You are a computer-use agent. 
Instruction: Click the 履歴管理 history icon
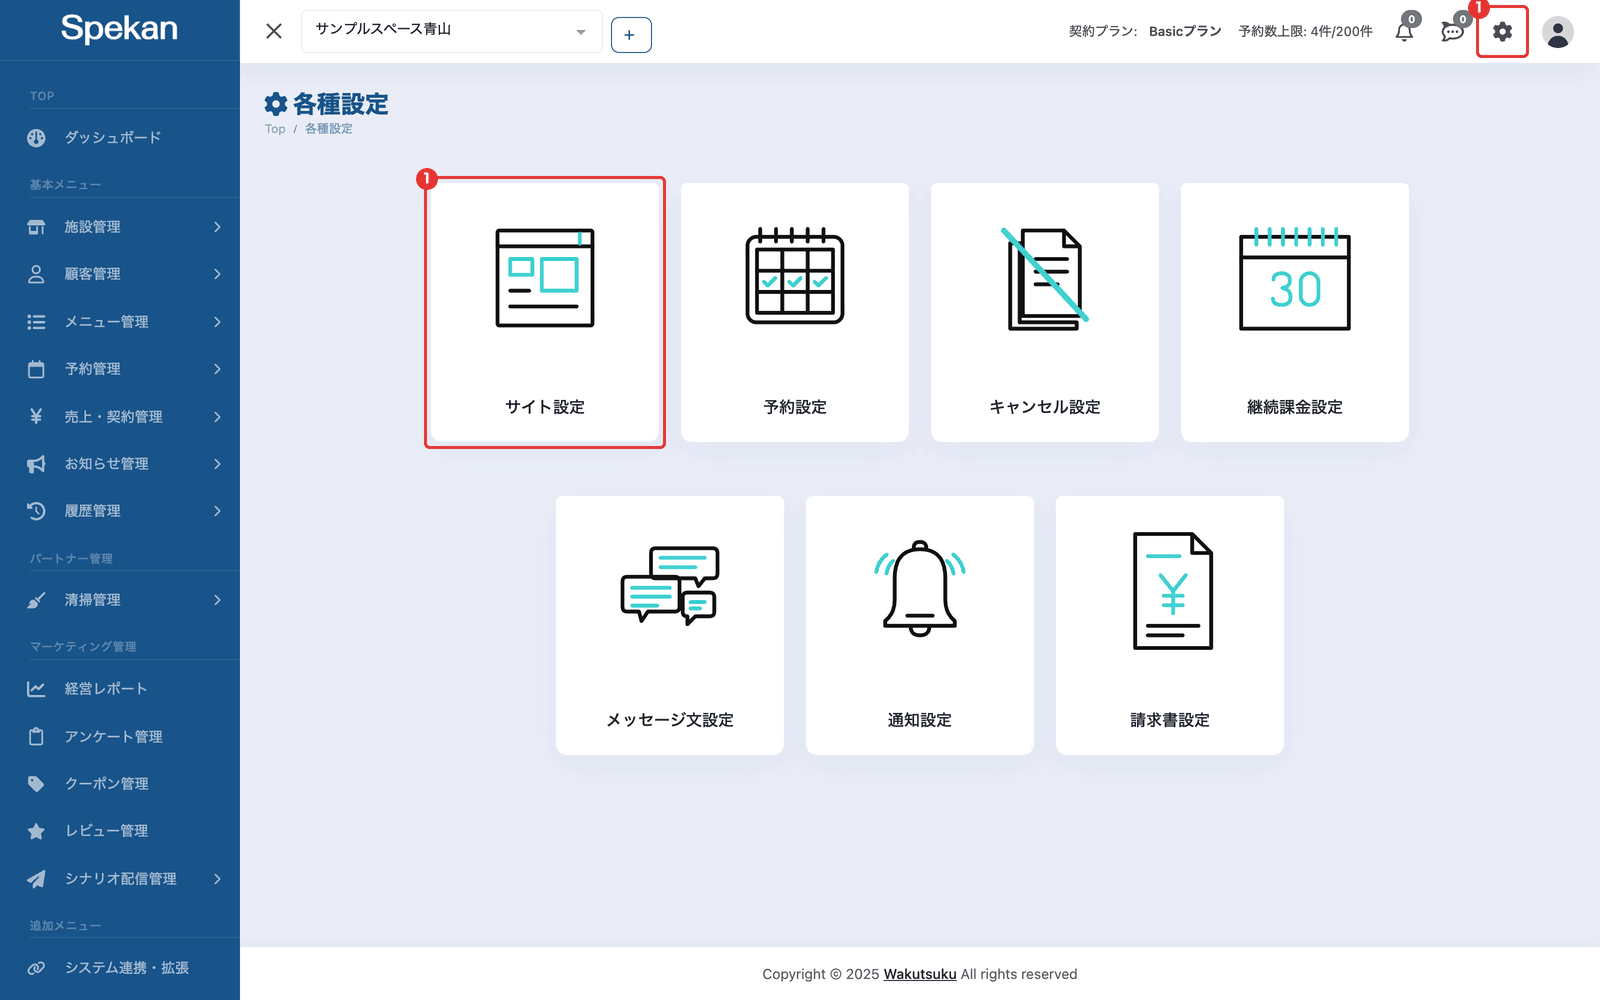tap(36, 511)
